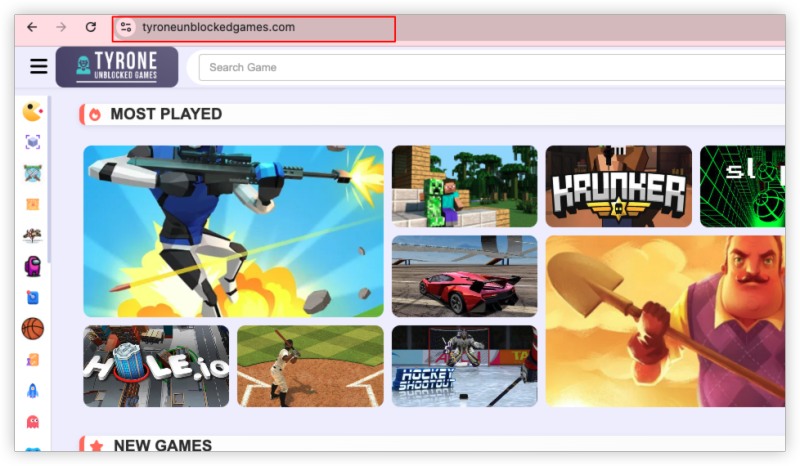Select the orange square puzzle sidebar icon

tap(33, 204)
